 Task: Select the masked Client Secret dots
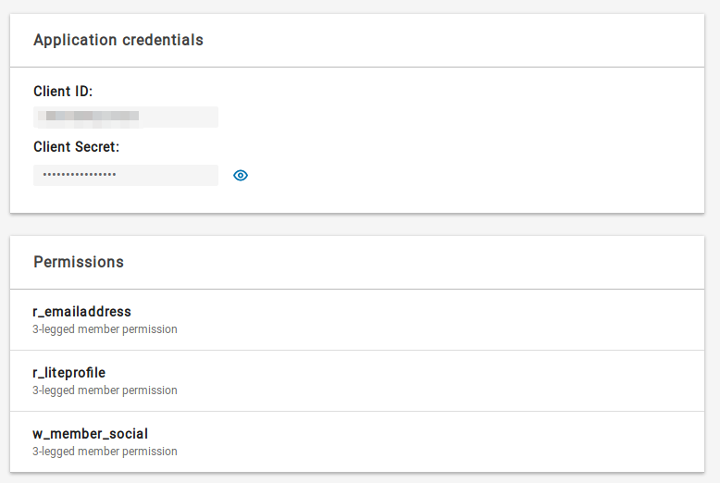tap(79, 174)
